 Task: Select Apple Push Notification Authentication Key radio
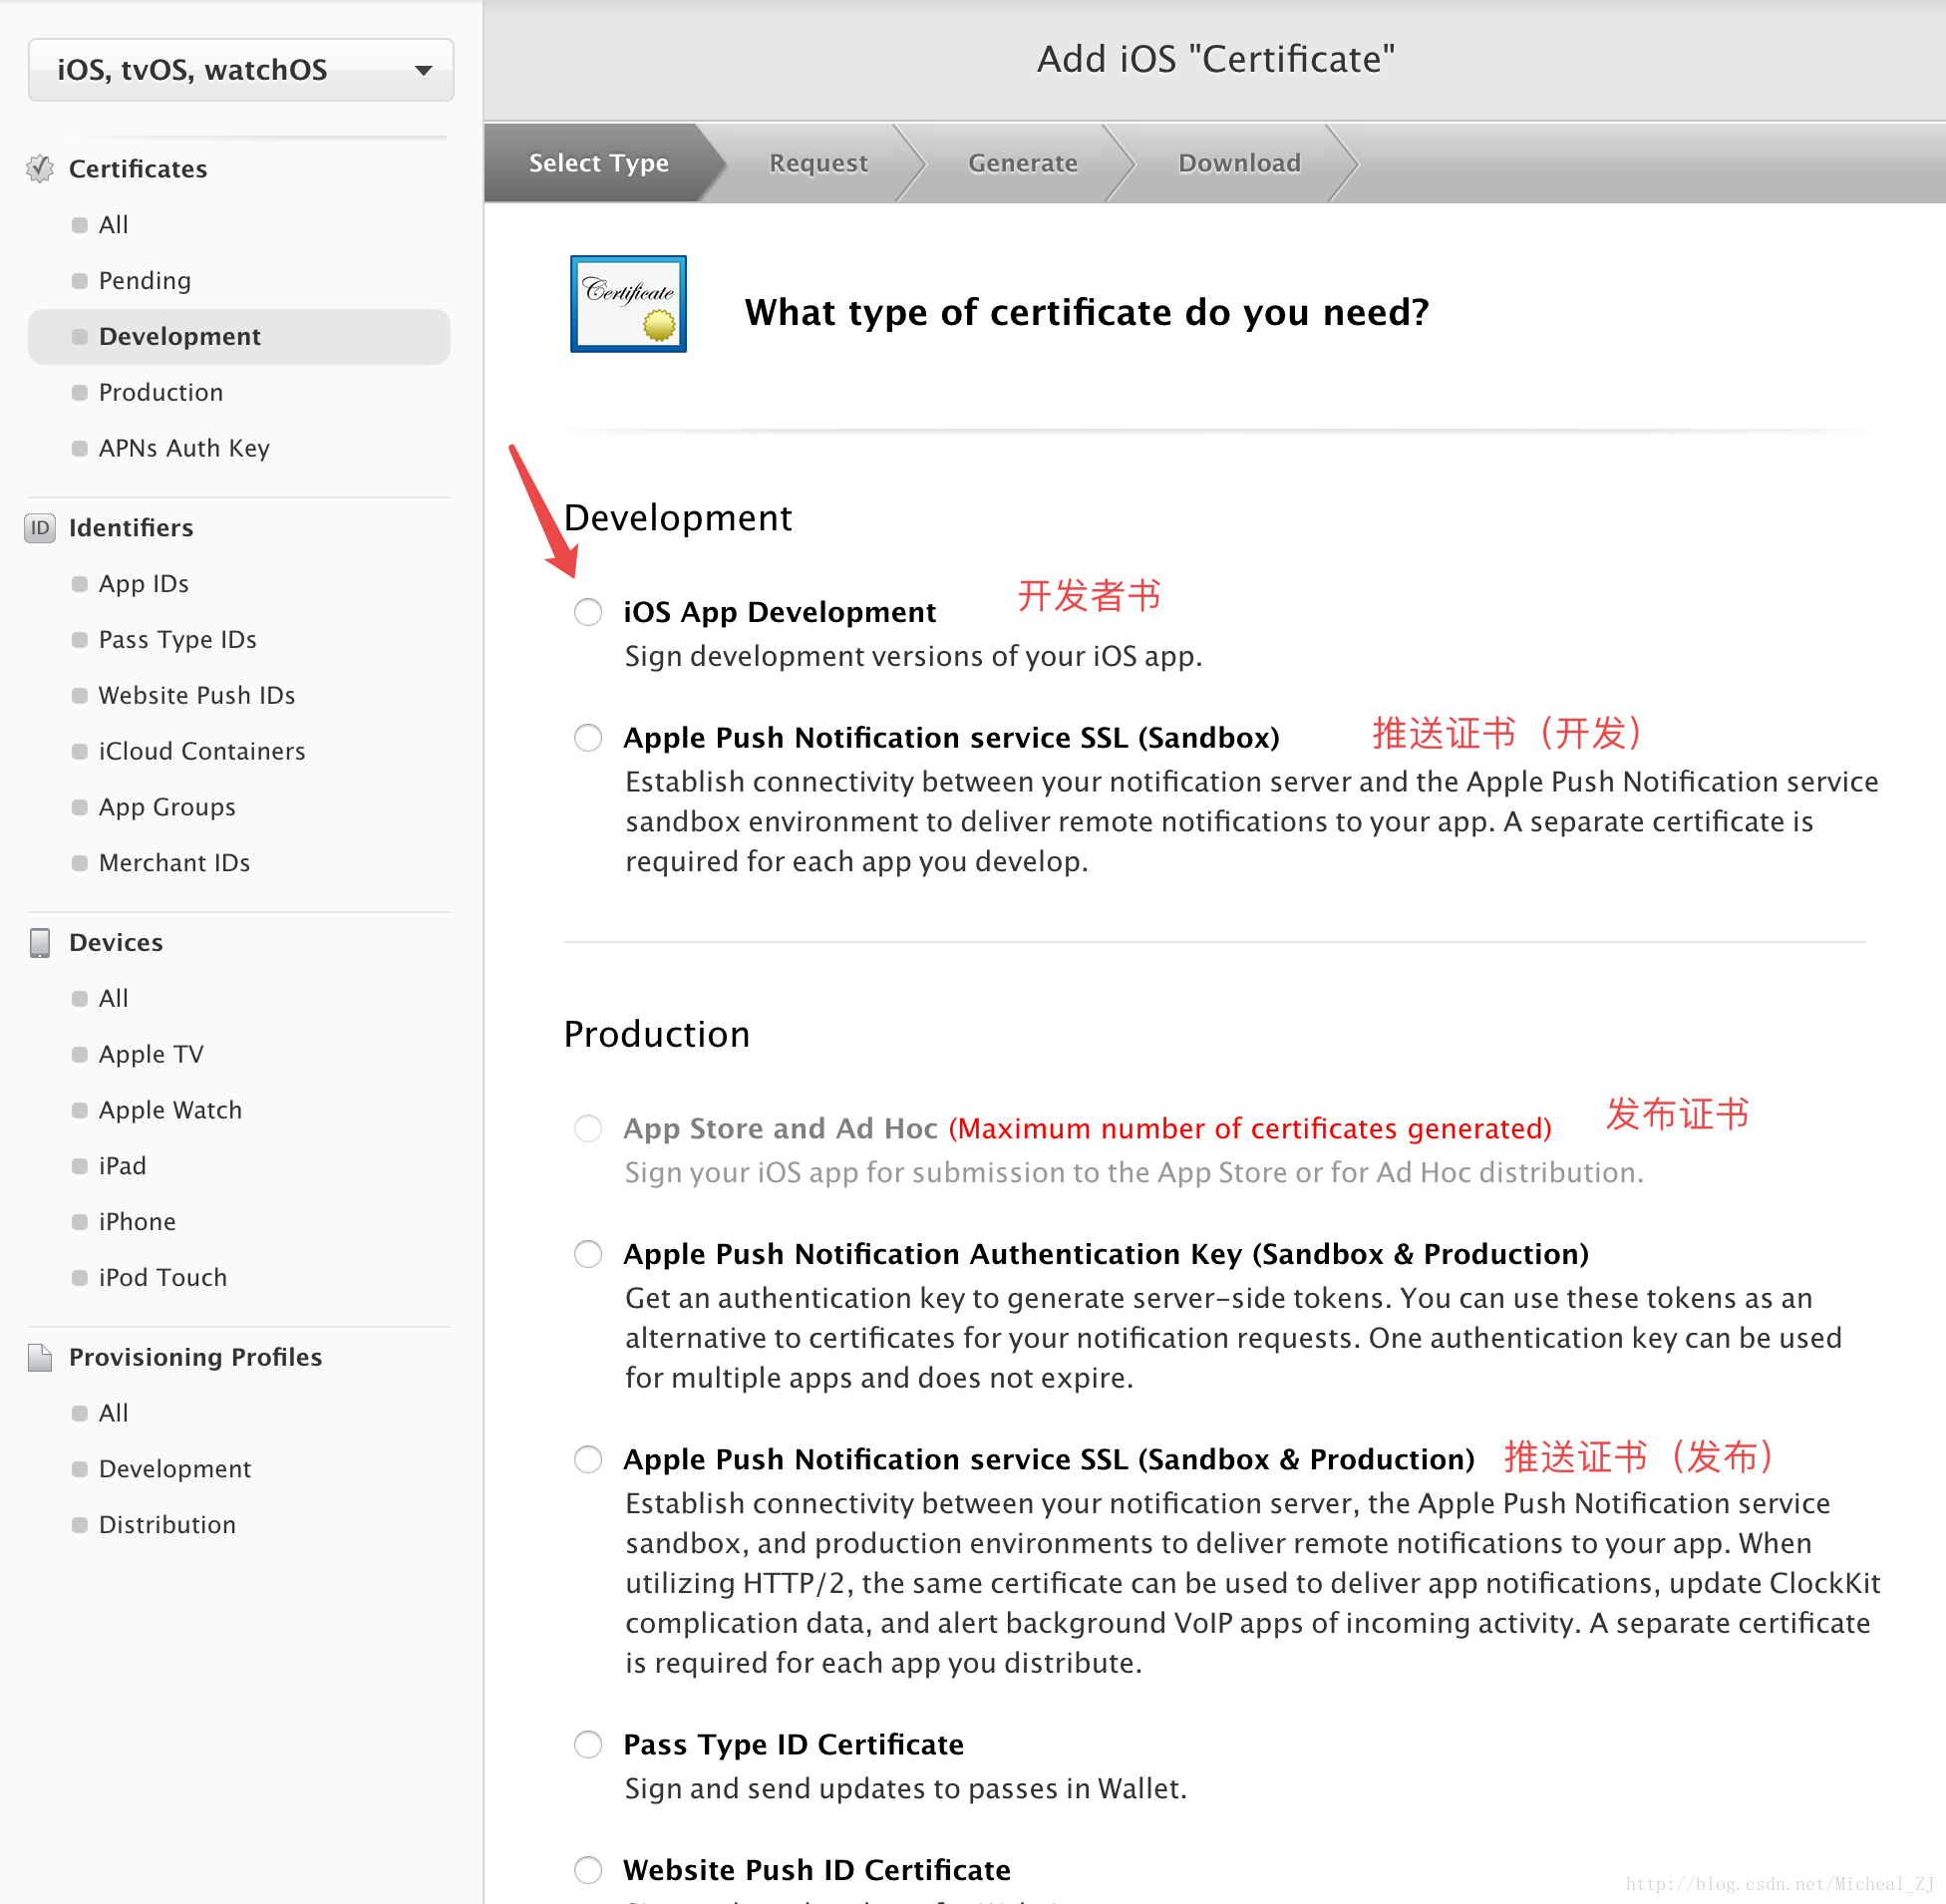pyautogui.click(x=588, y=1255)
